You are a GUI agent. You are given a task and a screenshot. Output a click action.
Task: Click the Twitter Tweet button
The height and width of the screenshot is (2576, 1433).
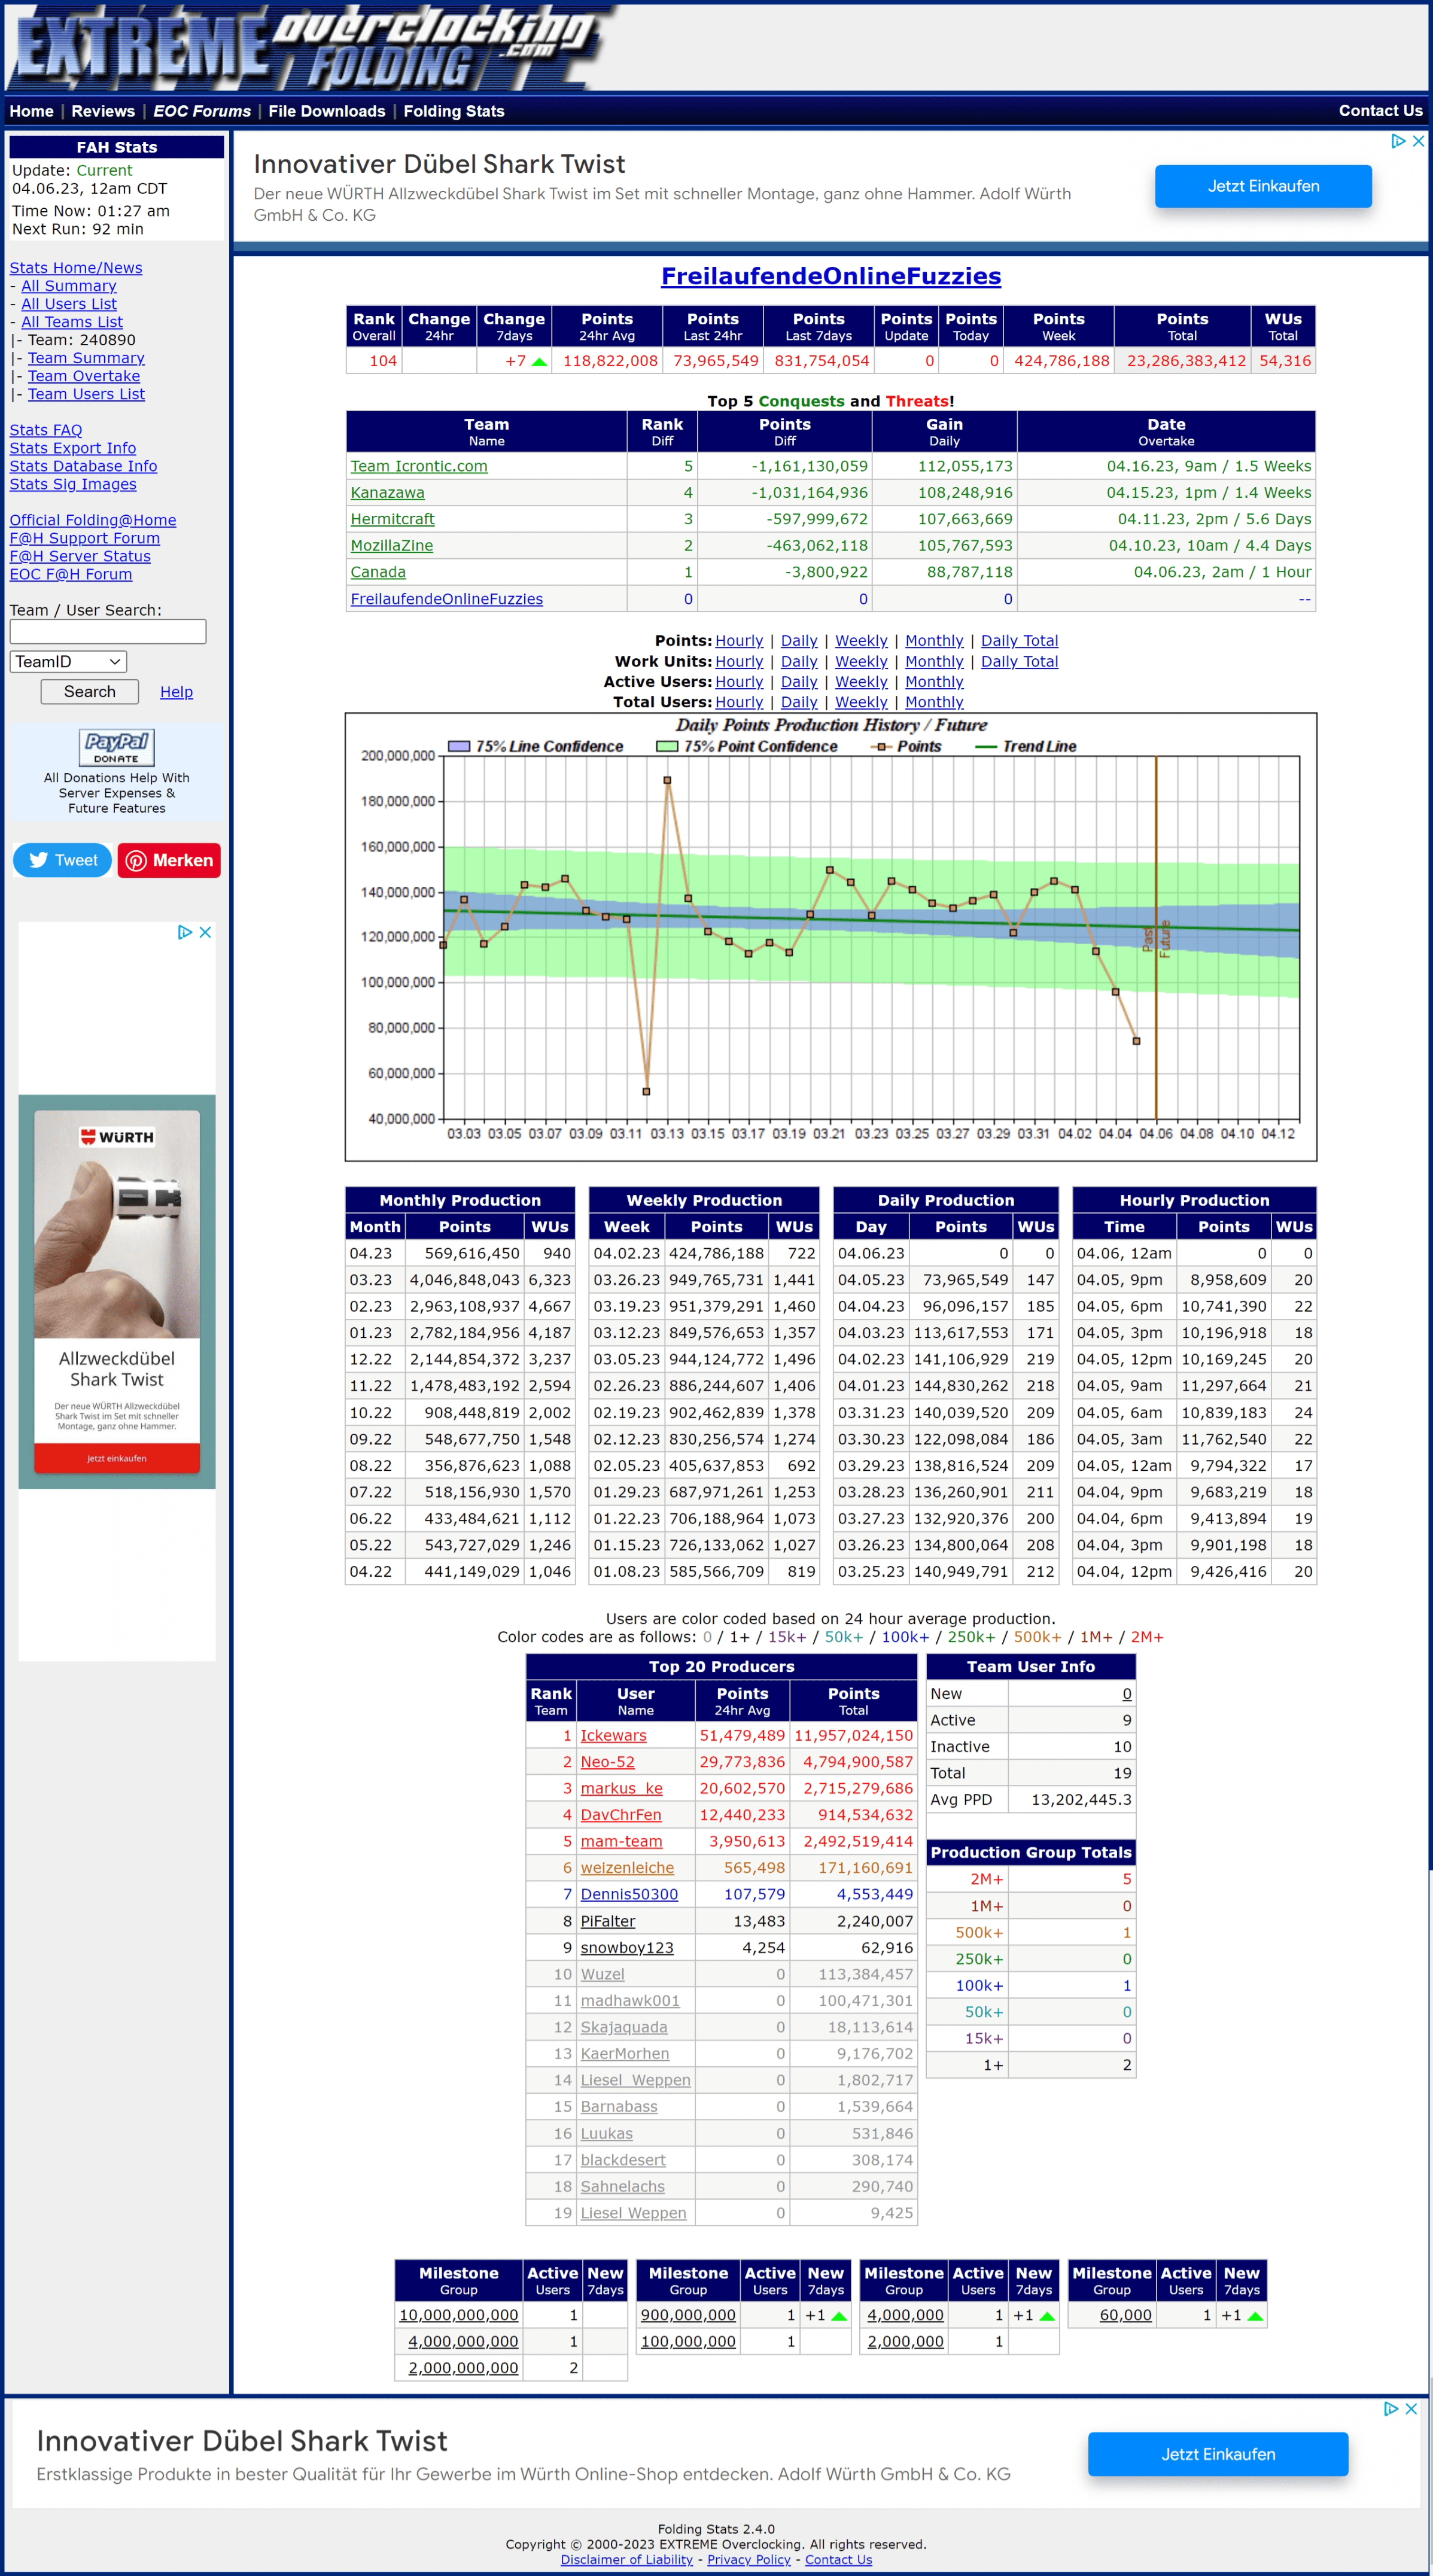click(62, 860)
